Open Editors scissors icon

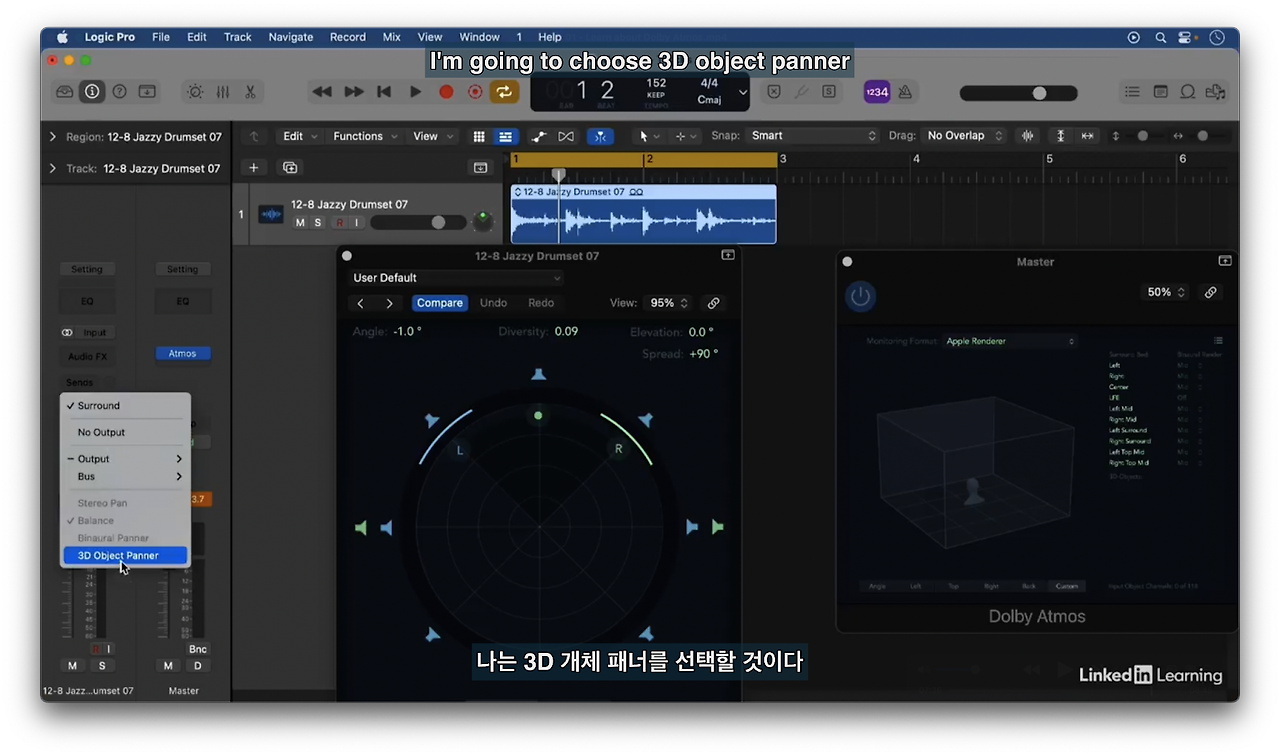(249, 92)
